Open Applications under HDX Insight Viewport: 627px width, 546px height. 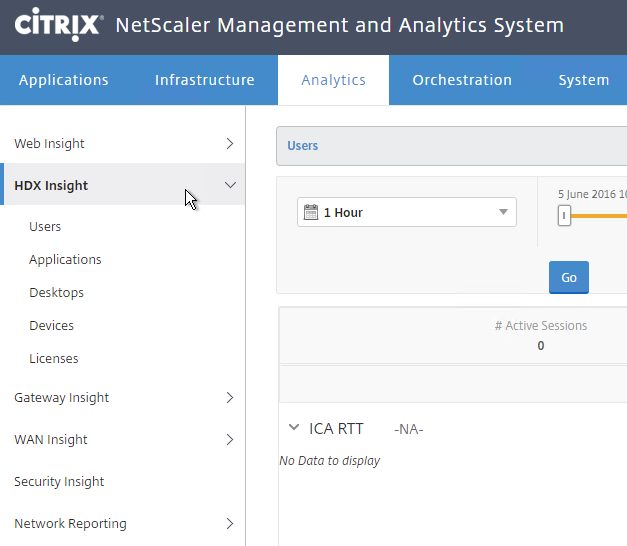(x=65, y=260)
